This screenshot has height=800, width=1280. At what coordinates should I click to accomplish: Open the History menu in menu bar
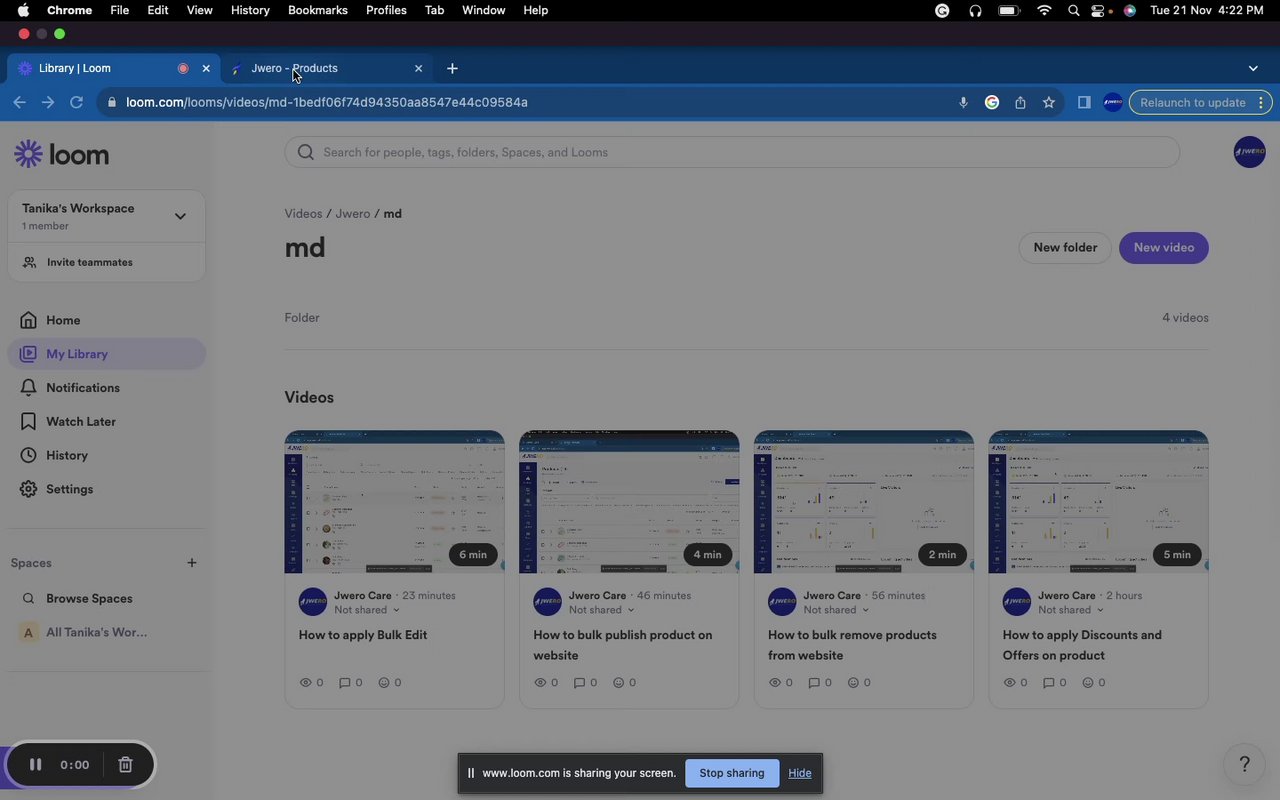pos(250,10)
